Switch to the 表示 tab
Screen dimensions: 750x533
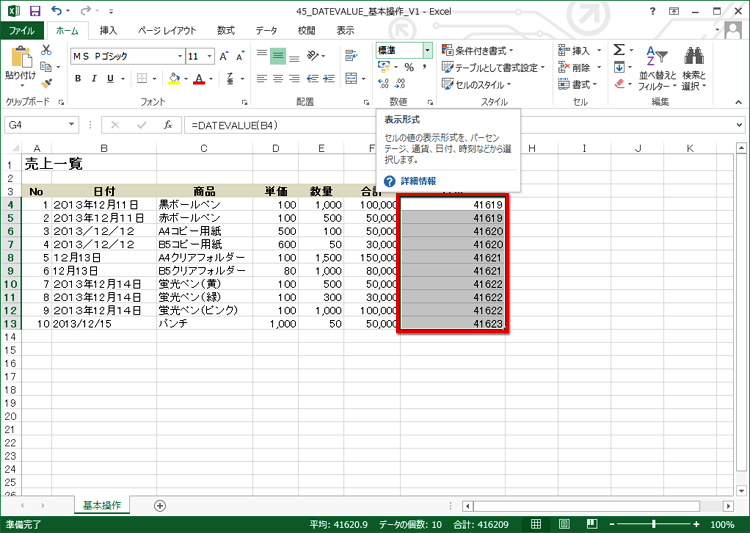[x=345, y=31]
